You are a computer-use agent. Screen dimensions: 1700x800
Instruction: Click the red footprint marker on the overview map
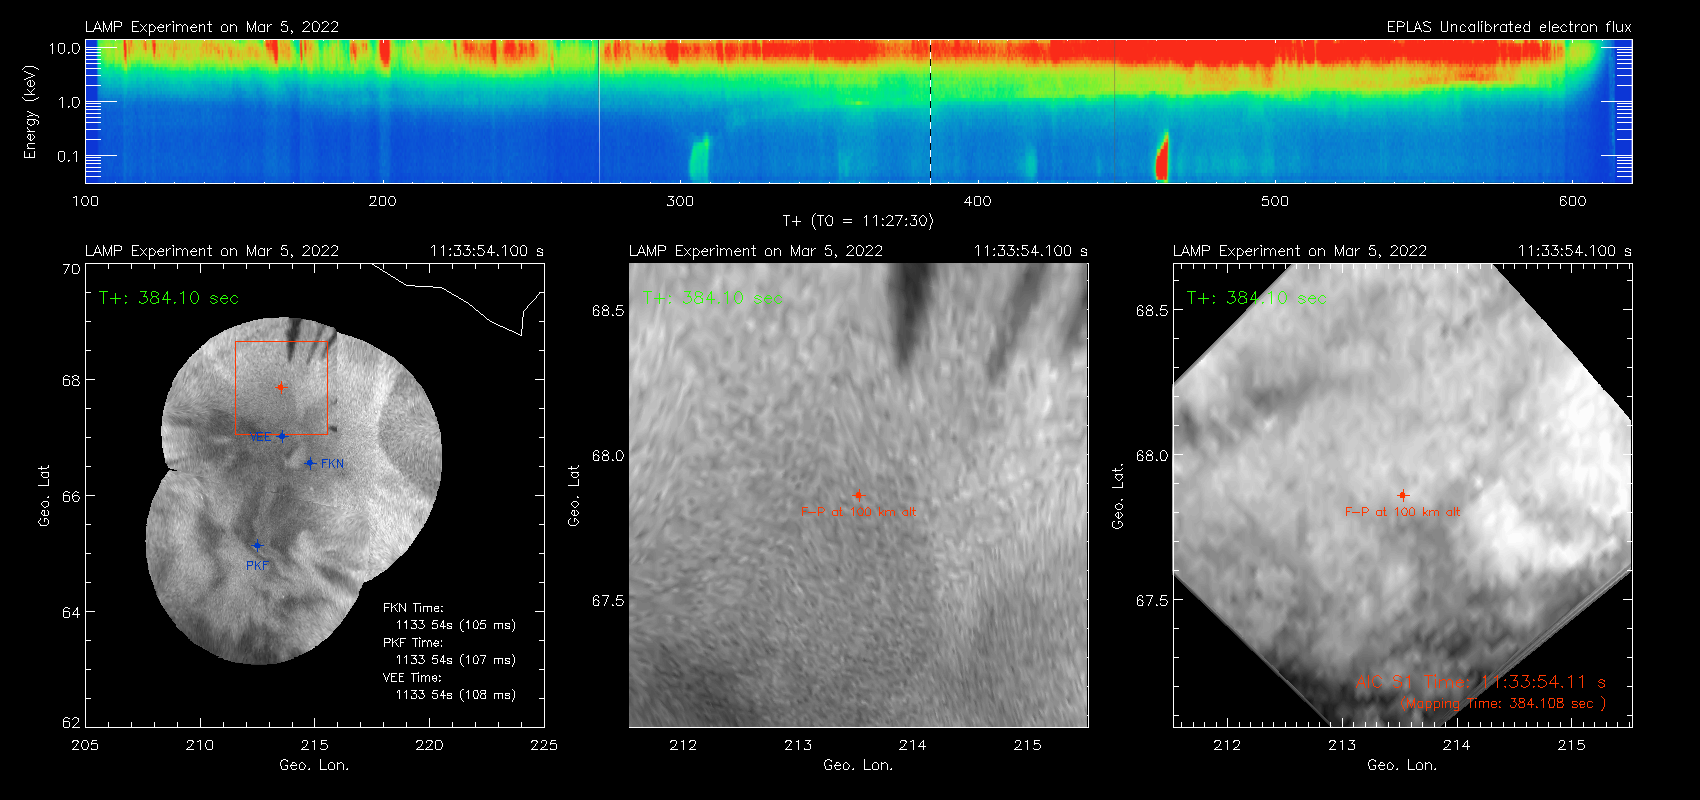pyautogui.click(x=281, y=387)
